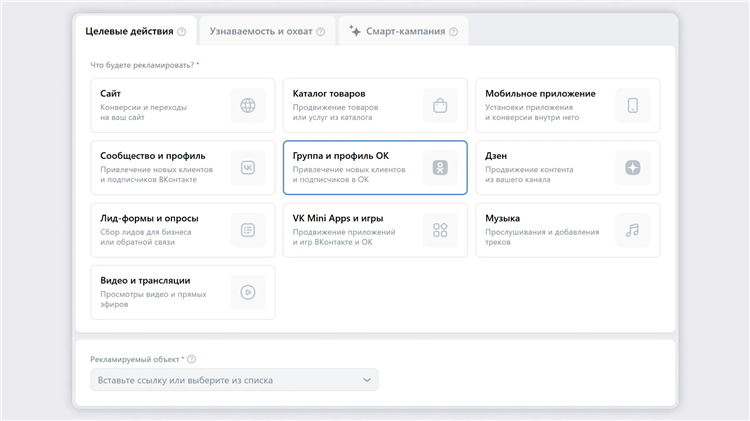Choose Мобильное приложение as ad object

[568, 105]
